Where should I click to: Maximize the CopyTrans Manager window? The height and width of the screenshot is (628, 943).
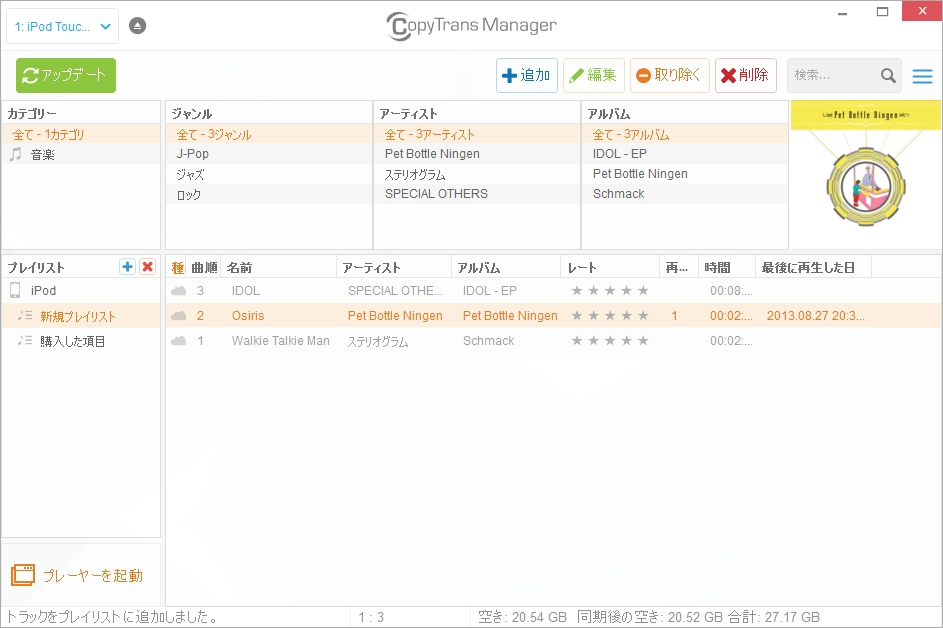882,11
